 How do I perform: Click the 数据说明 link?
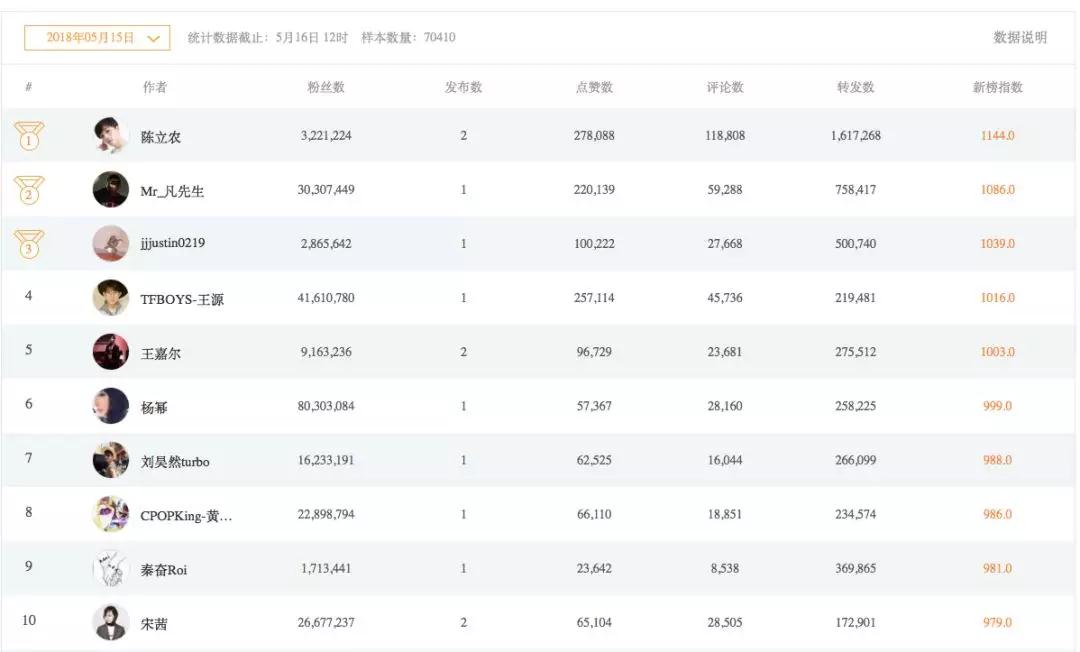1019,38
